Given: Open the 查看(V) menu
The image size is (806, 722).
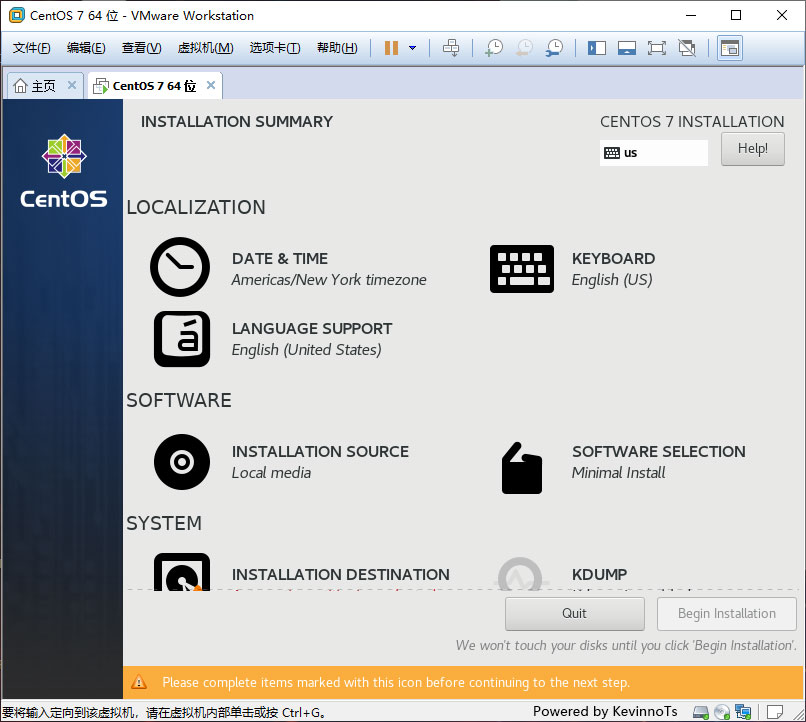Looking at the screenshot, I should [x=141, y=48].
